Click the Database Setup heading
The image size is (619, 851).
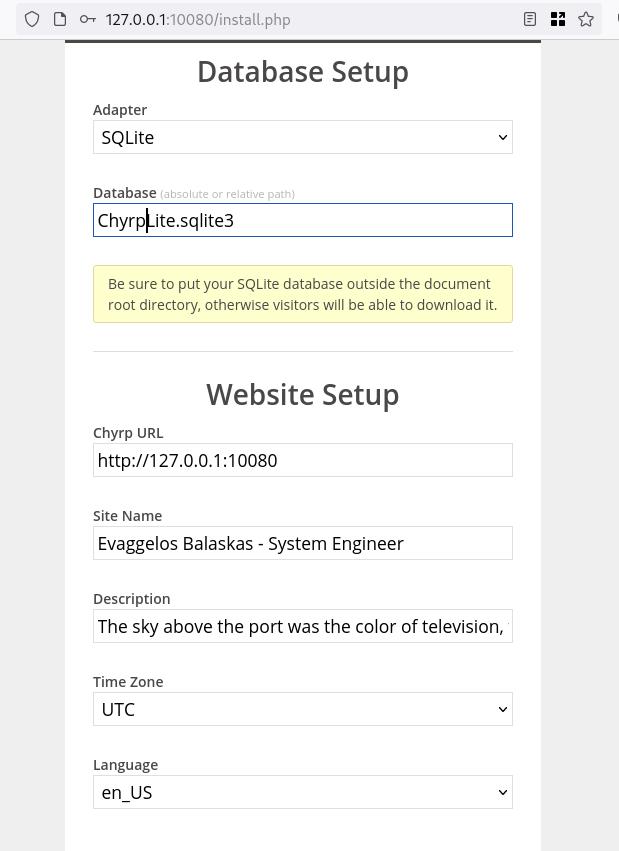(302, 71)
